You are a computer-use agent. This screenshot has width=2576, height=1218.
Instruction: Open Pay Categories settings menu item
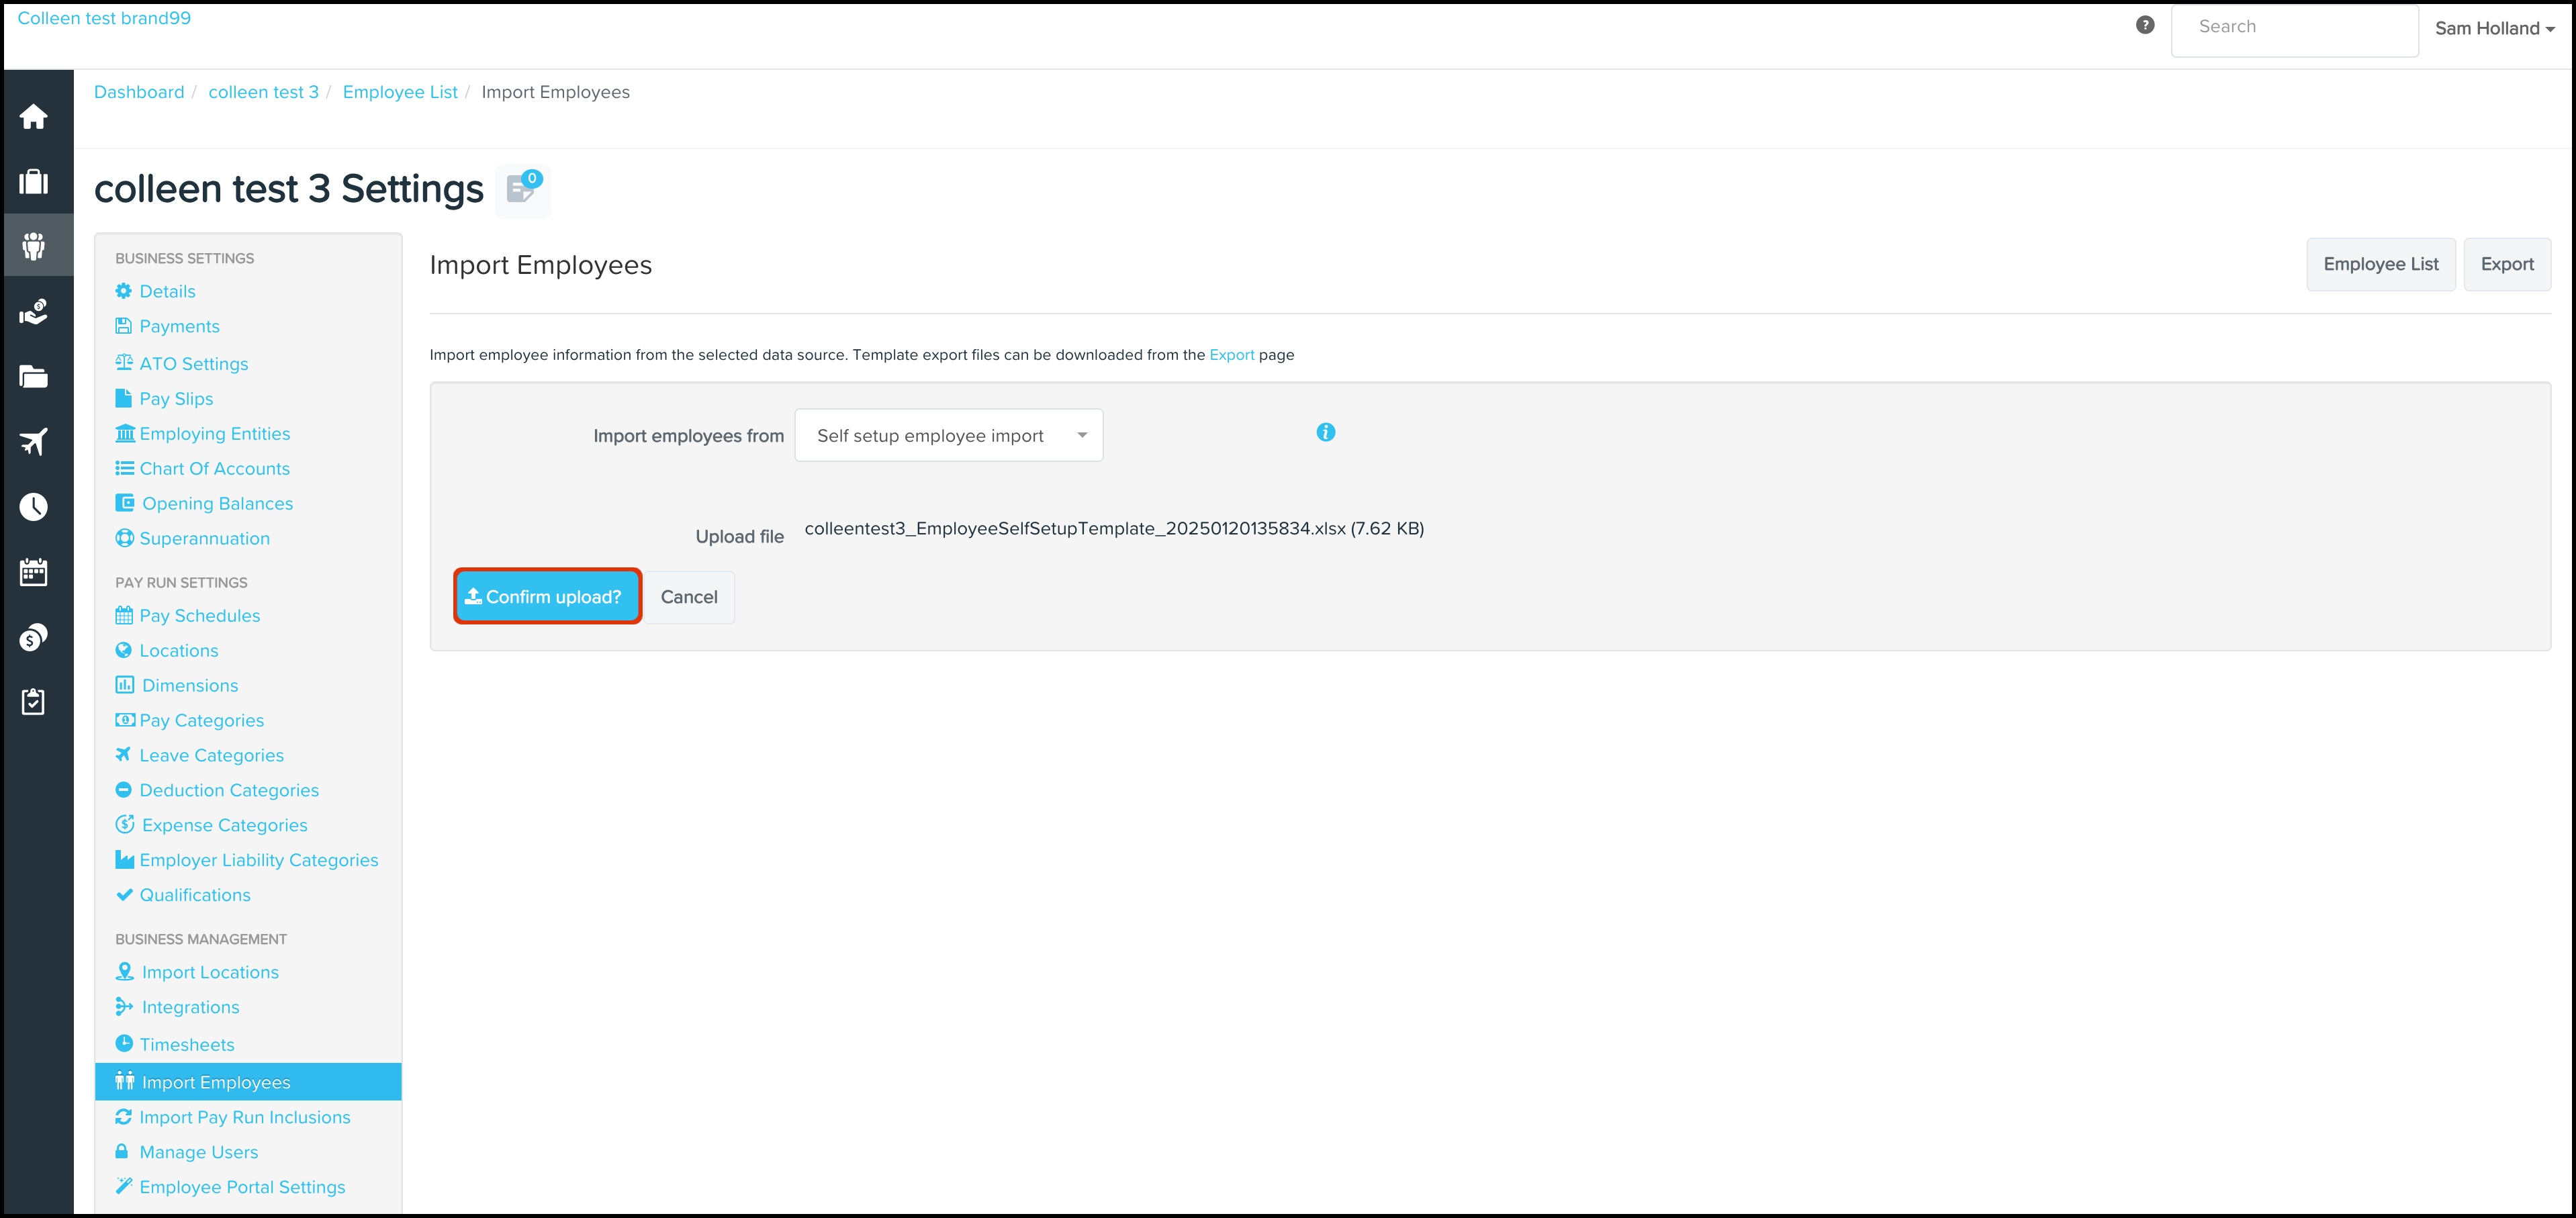click(201, 720)
